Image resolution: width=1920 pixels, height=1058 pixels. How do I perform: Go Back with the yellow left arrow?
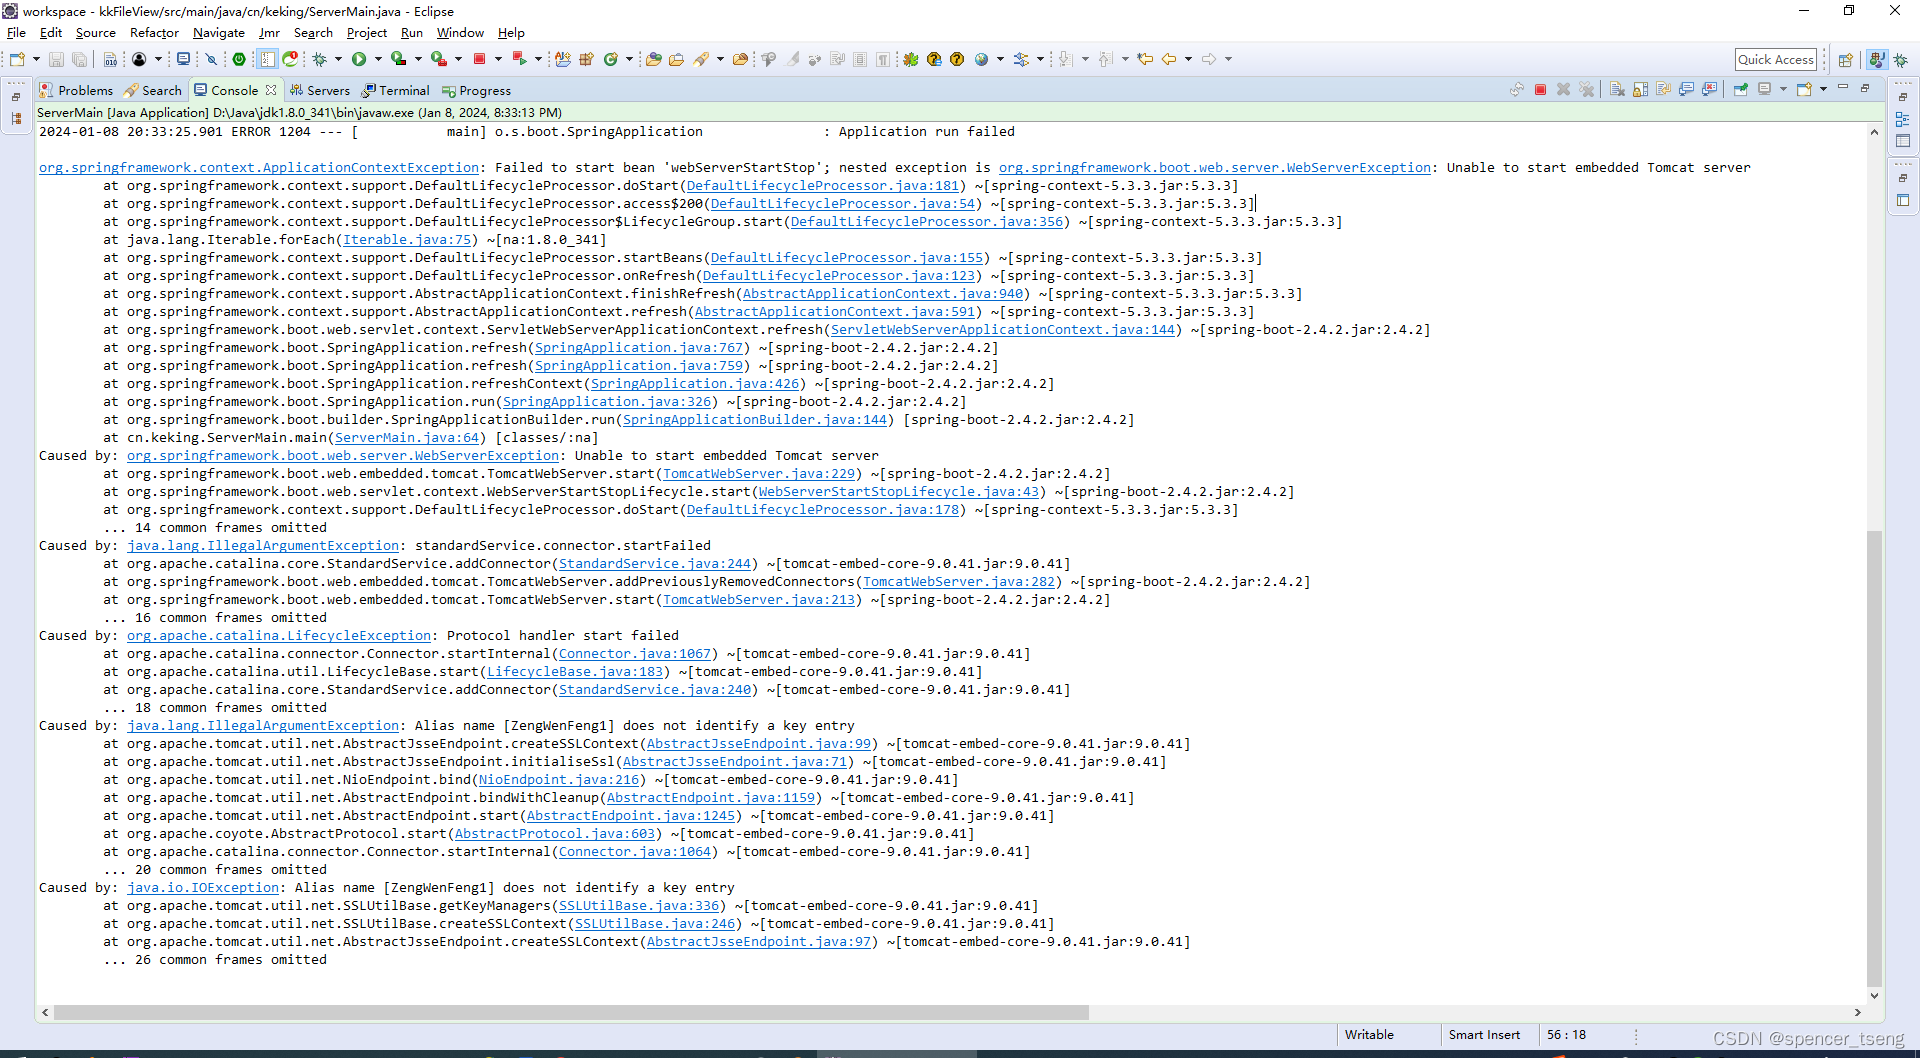point(1168,59)
